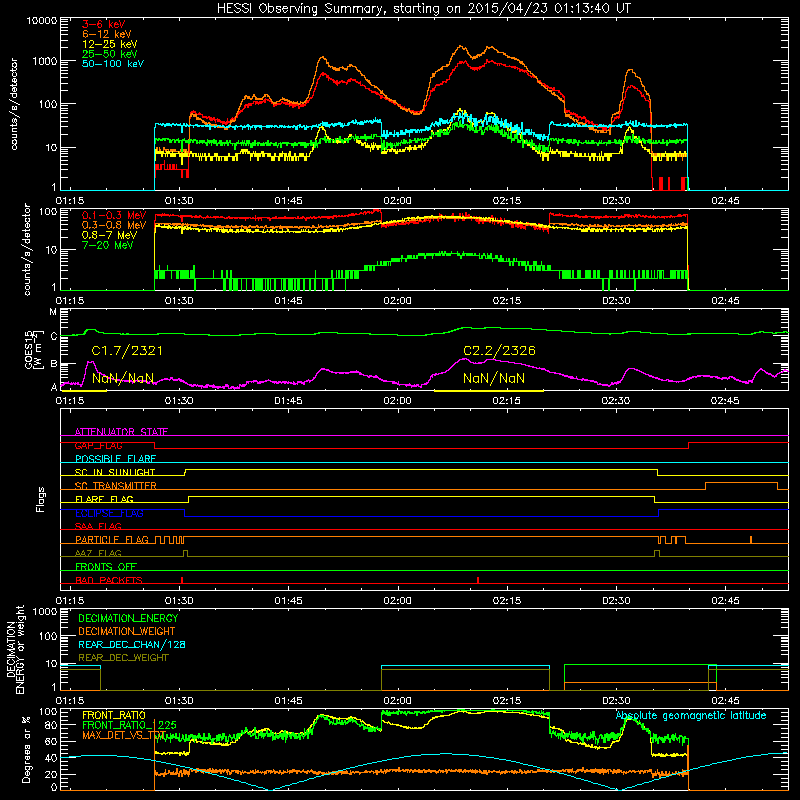Click the SAA_FLAG label
Viewport: 800px width, 800px height.
(x=98, y=526)
